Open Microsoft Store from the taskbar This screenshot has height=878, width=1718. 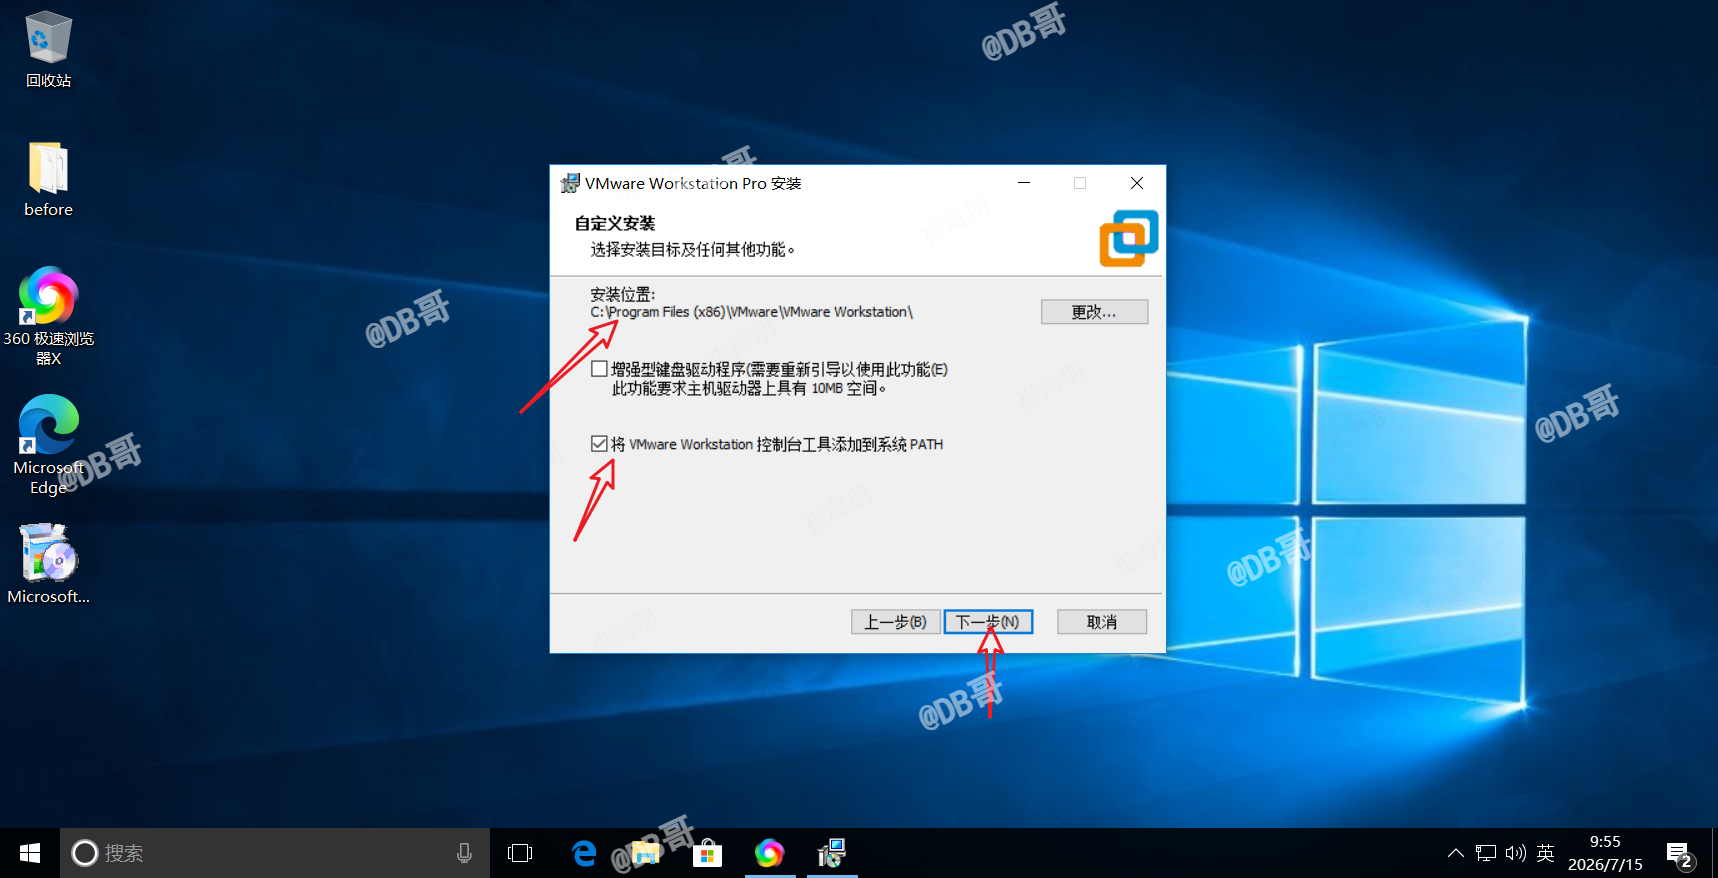(x=708, y=853)
